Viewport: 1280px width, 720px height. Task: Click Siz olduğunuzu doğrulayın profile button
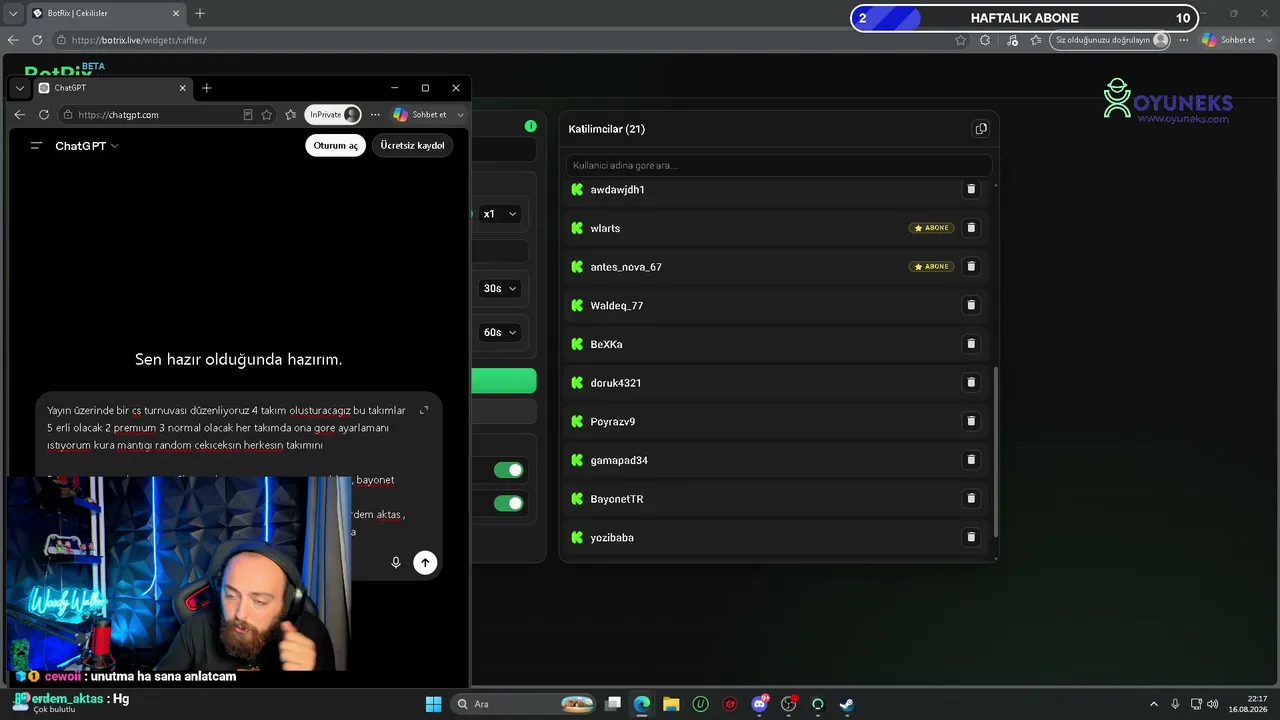[x=1111, y=40]
